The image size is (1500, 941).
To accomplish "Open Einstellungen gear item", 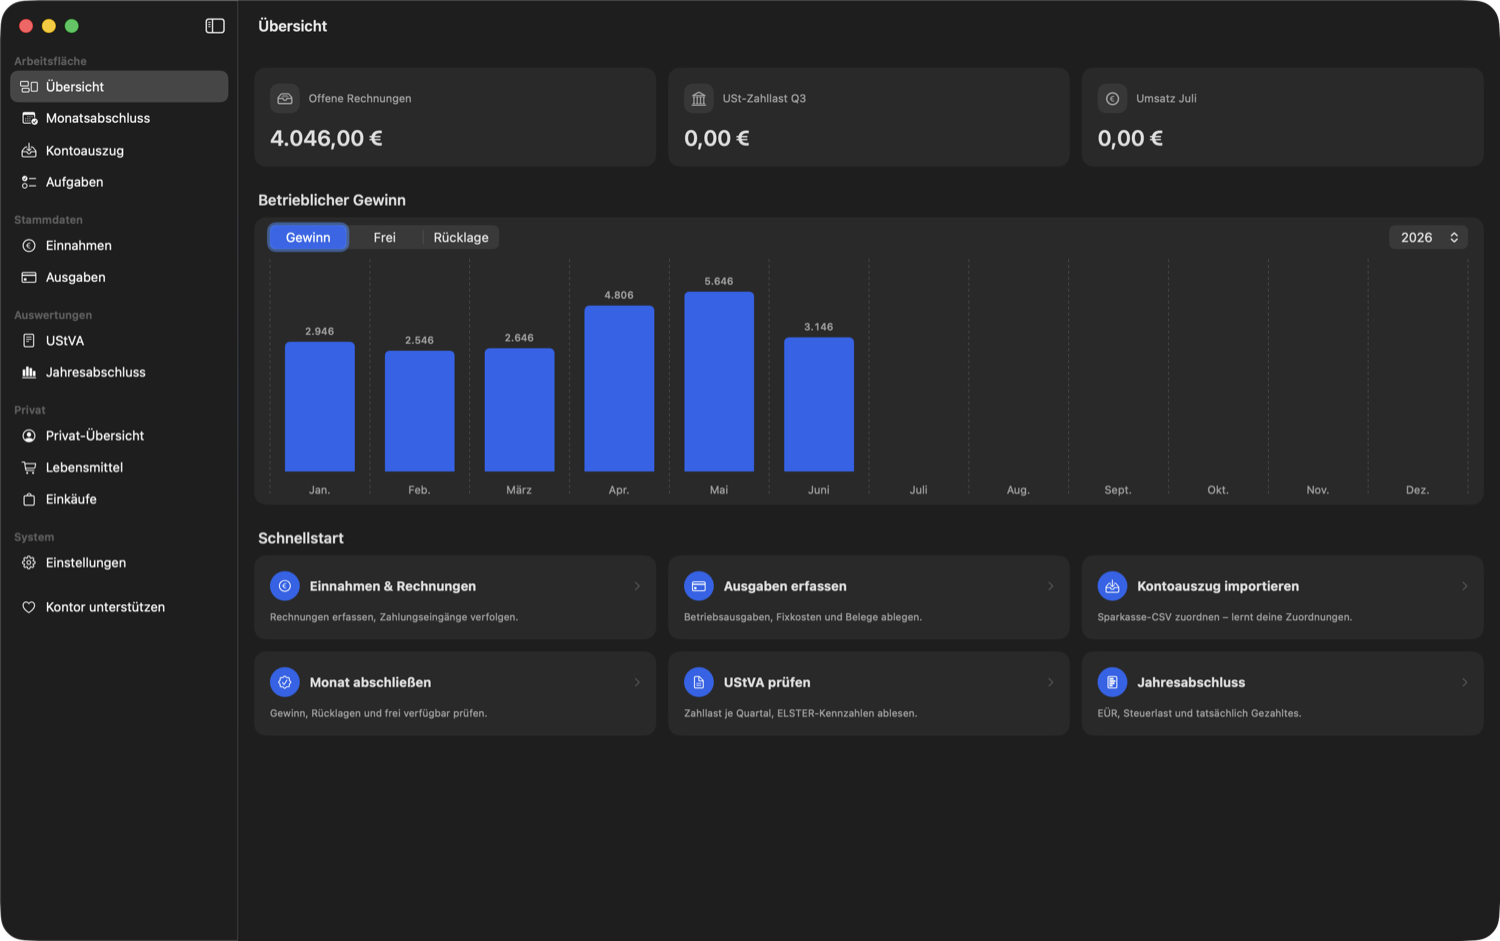I will 119,562.
